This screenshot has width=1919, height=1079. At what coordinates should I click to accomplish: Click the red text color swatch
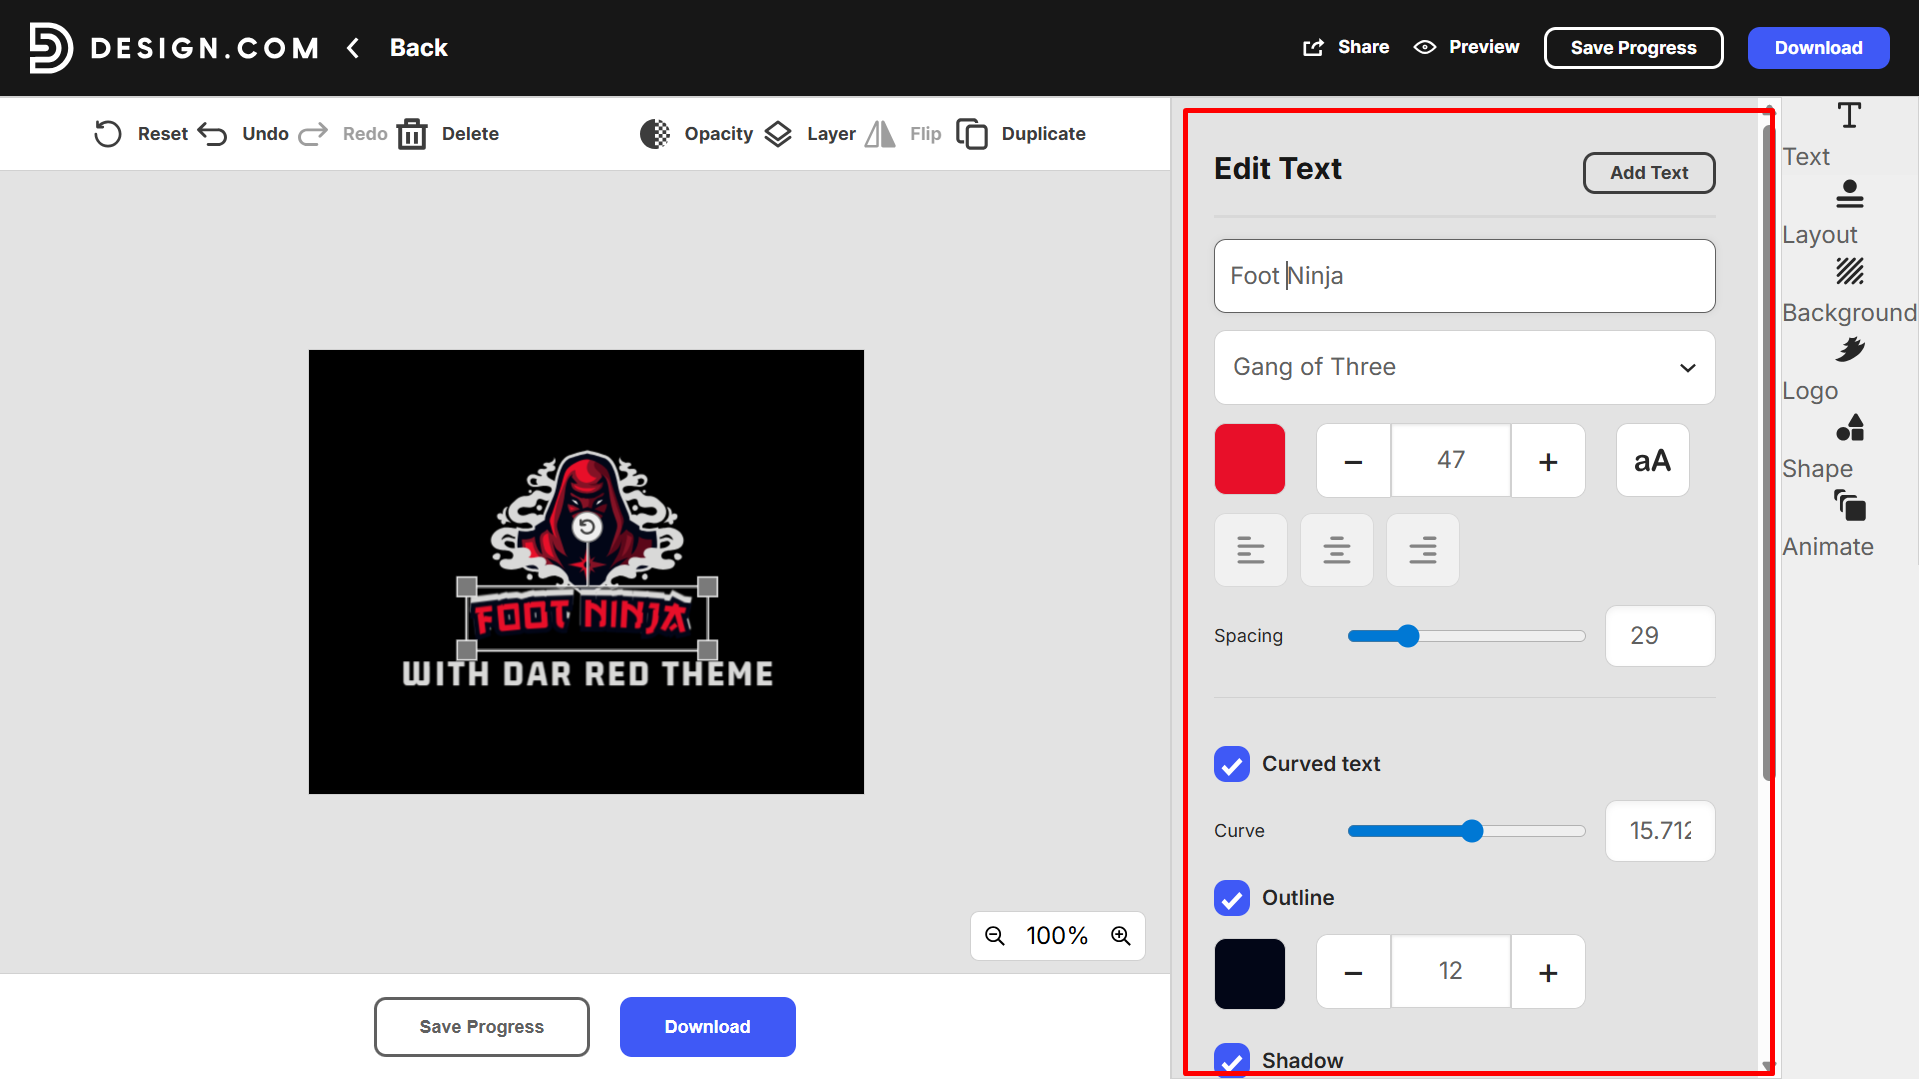(x=1249, y=459)
